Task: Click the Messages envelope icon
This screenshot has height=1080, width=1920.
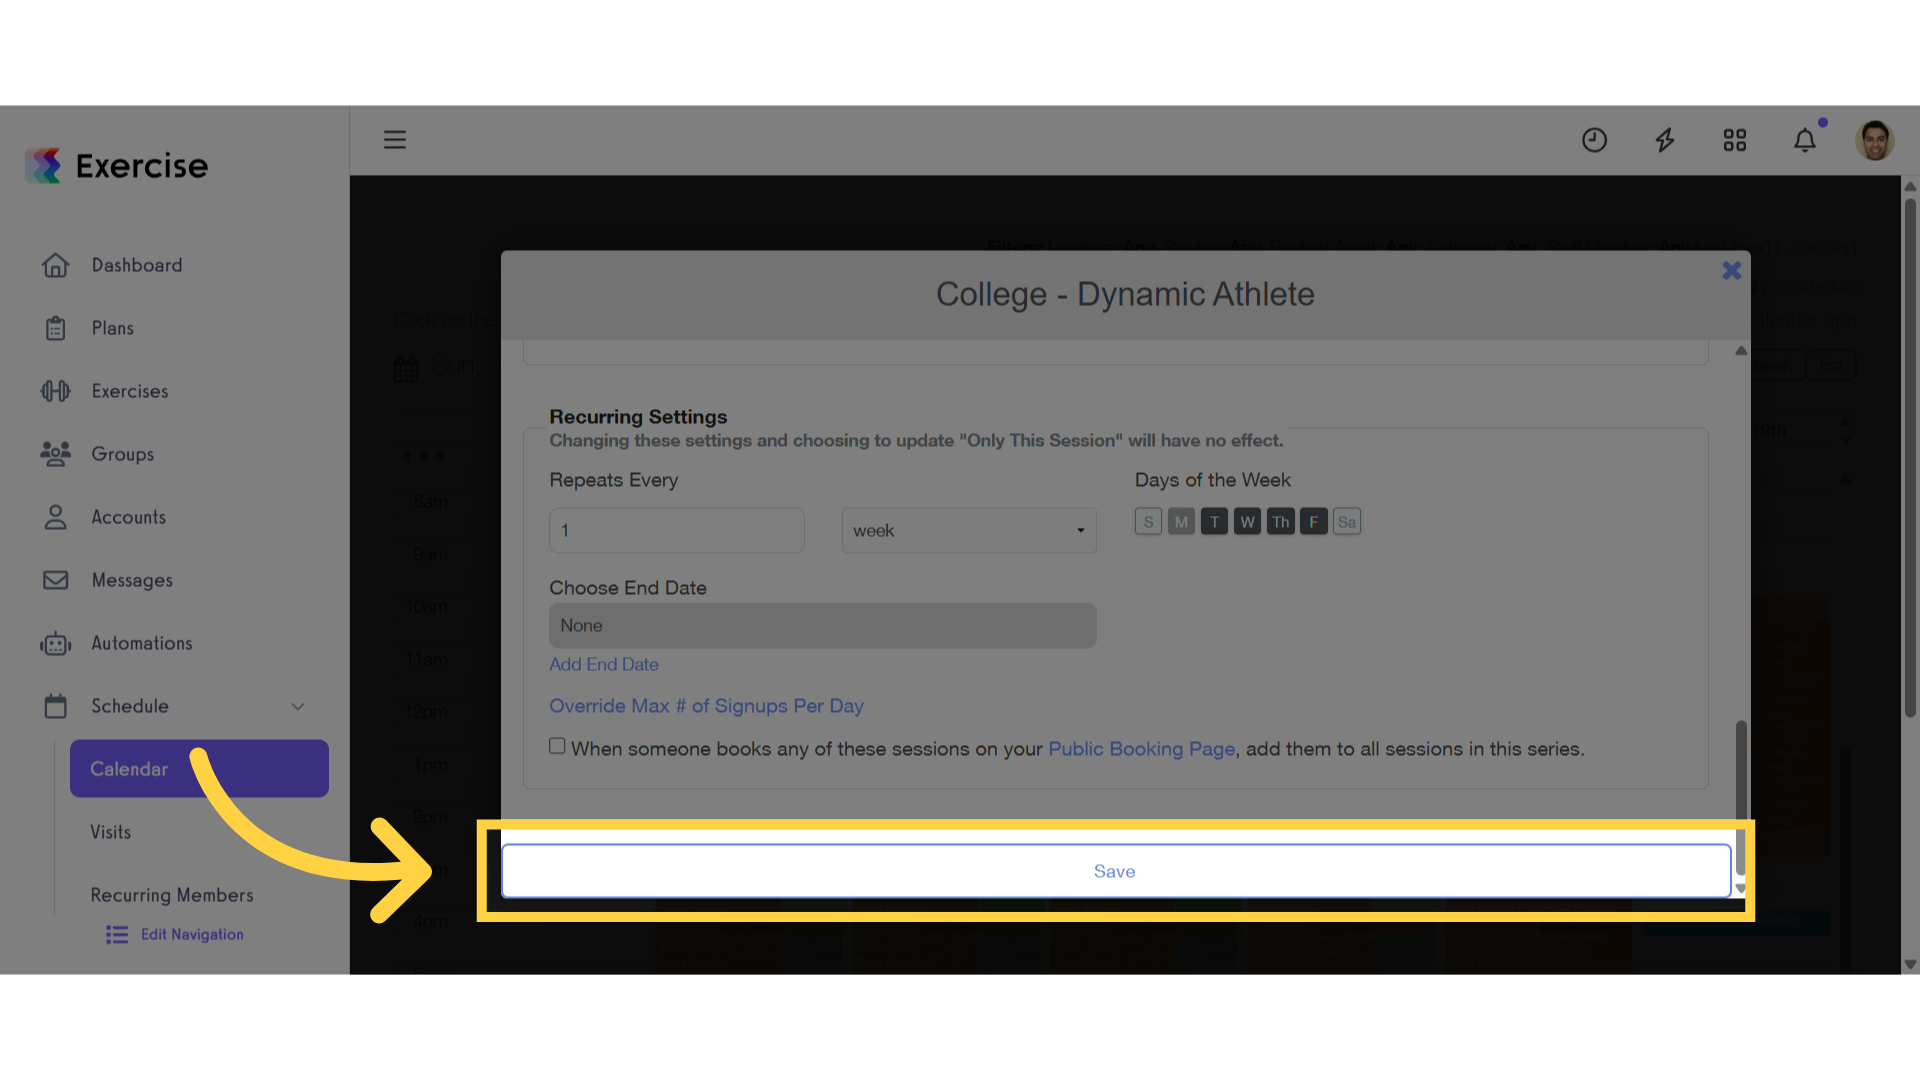Action: 56,580
